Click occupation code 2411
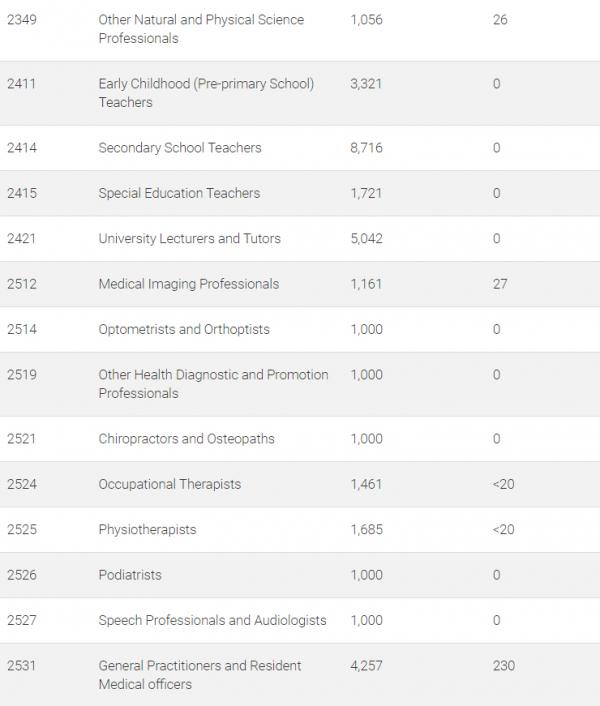This screenshot has height=706, width=600. (x=22, y=84)
